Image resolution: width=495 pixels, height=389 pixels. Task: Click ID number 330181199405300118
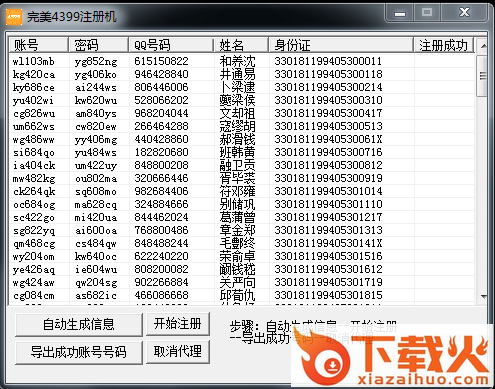[328, 74]
